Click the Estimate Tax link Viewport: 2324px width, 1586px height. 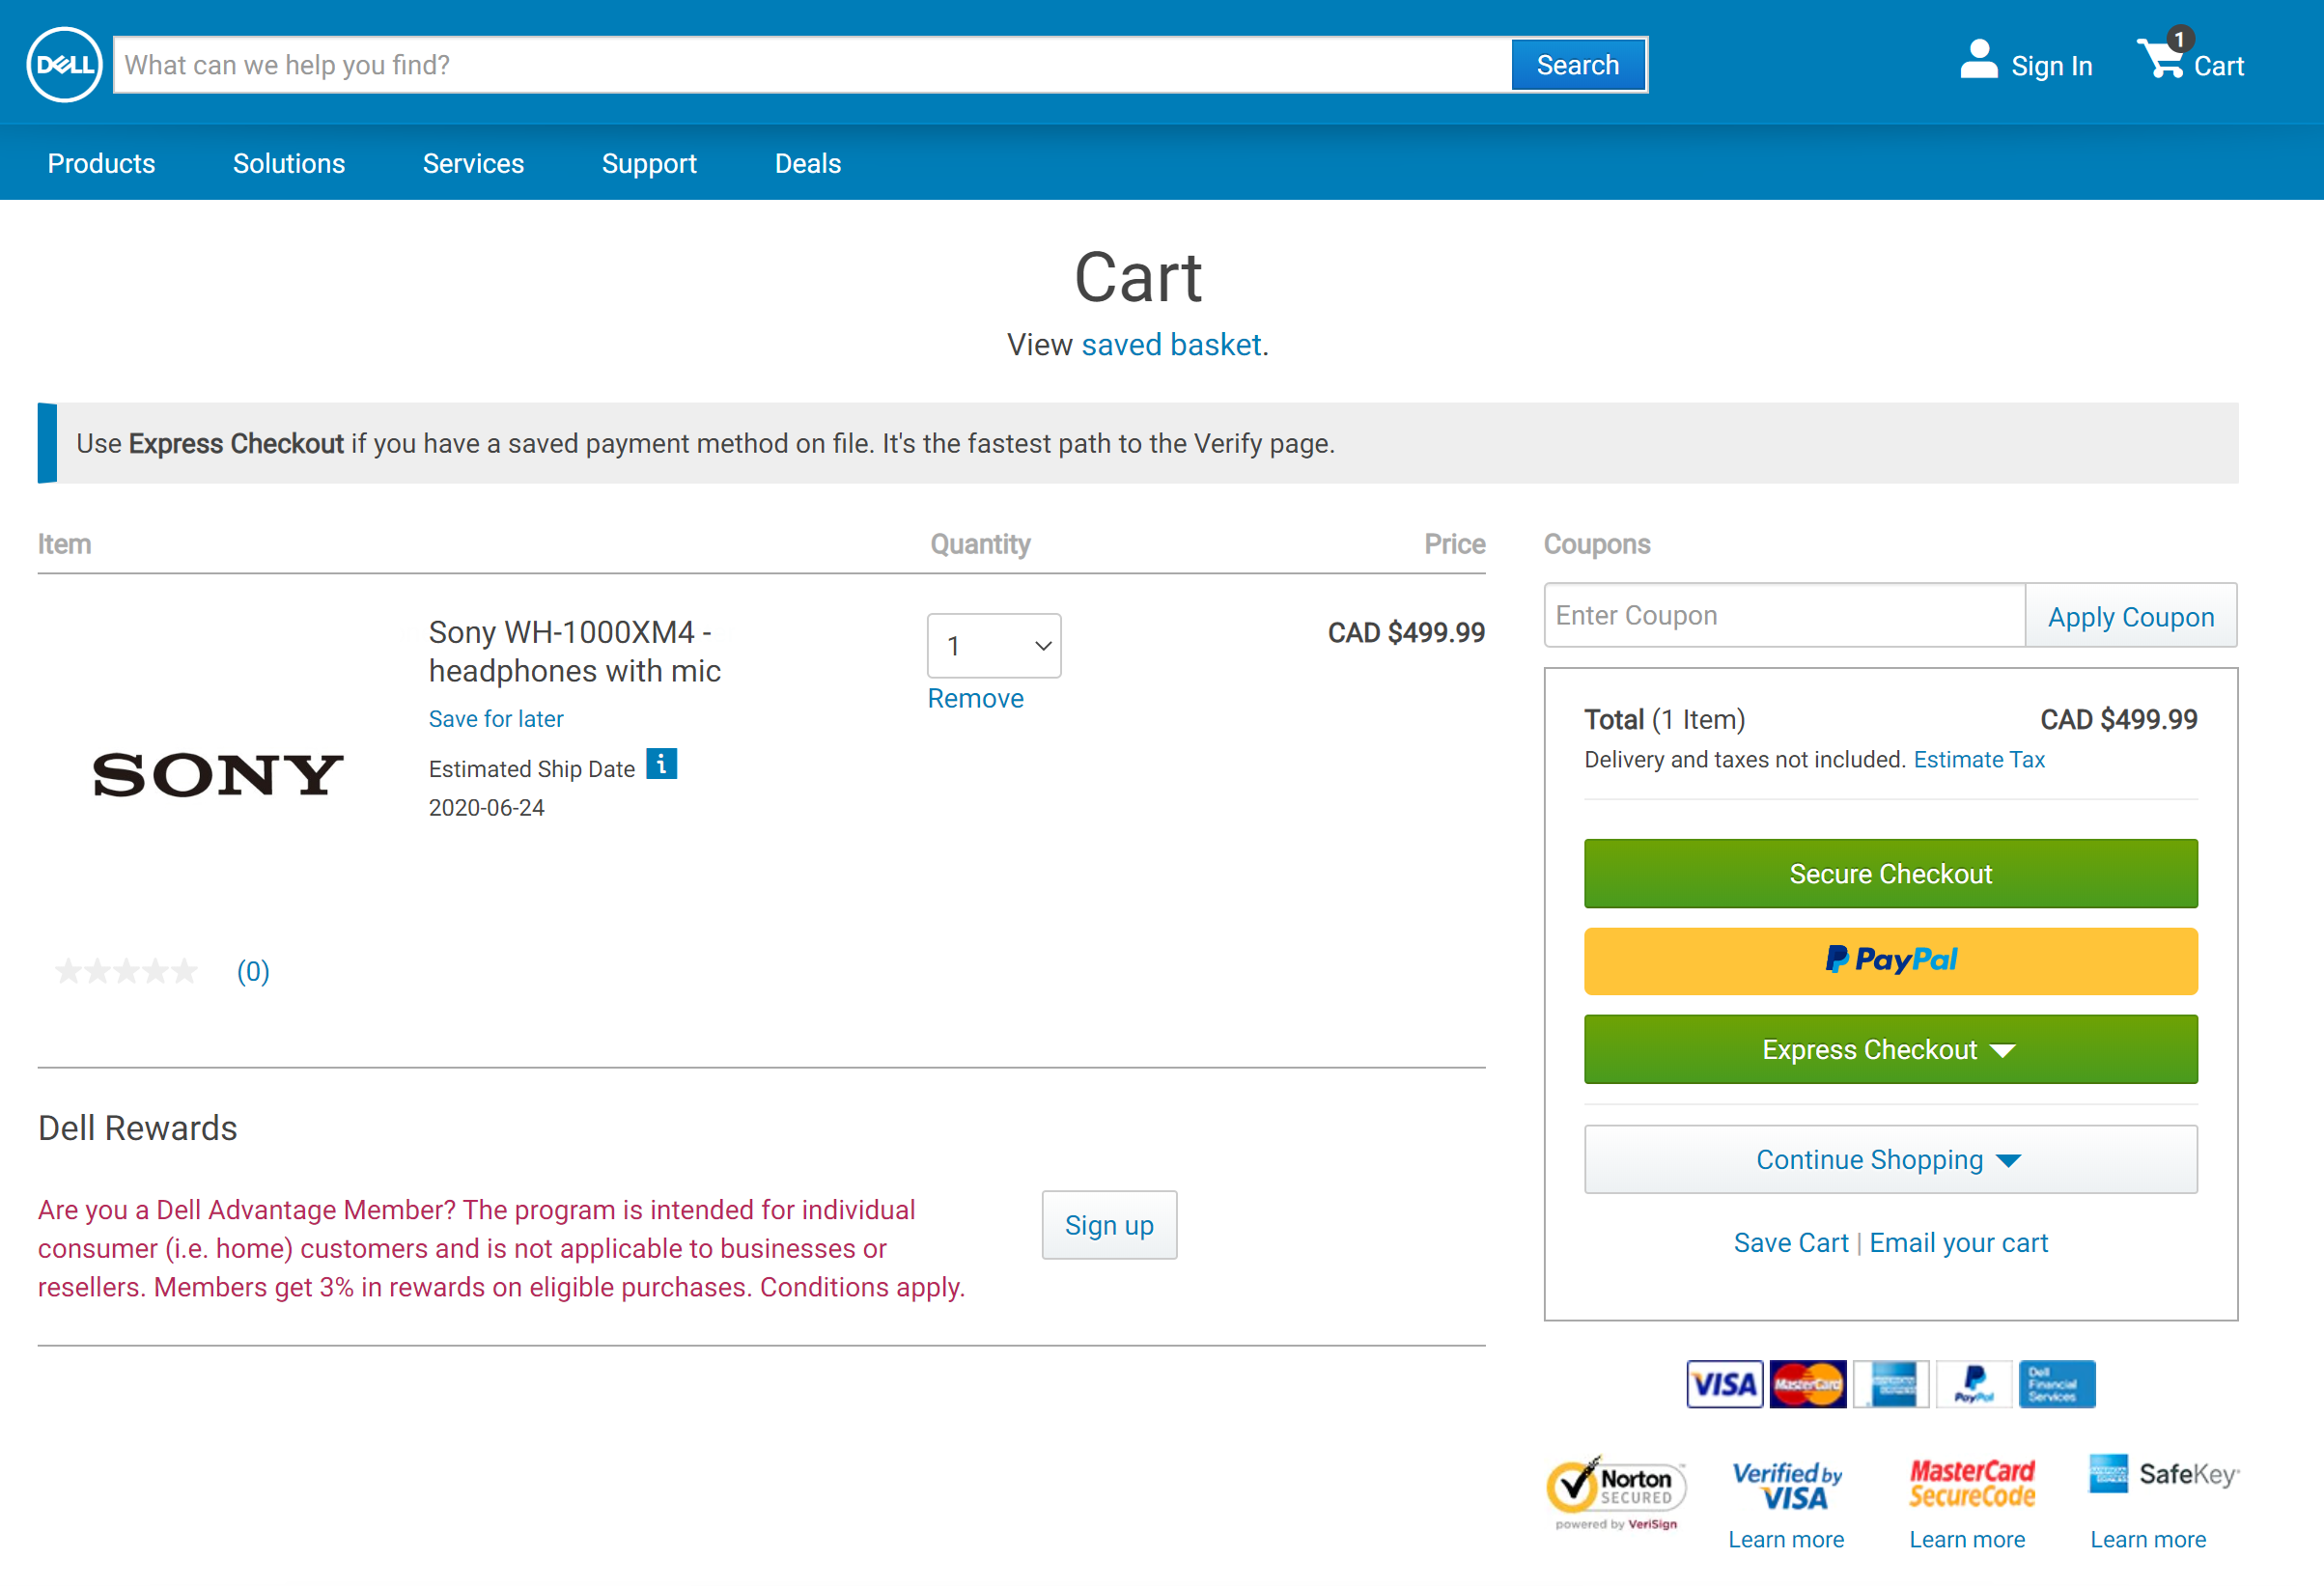pyautogui.click(x=1978, y=759)
